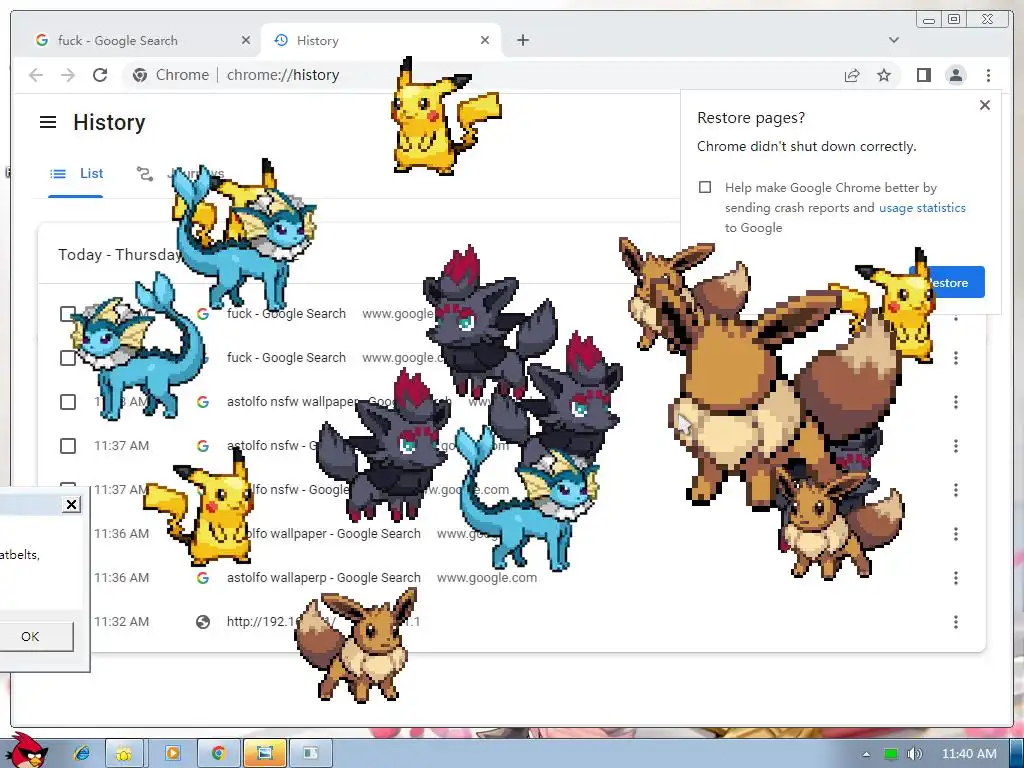1024x768 pixels.
Task: Click the Today - Thursday date heading
Action: click(120, 255)
